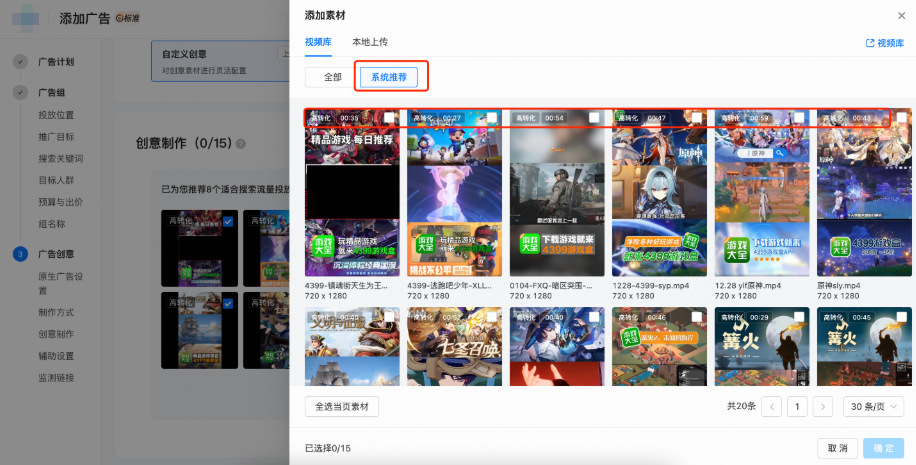Screen dimensions: 916x465
Task: Open the 12.28 ylf原神.mp4 thumbnail
Action: [762, 193]
